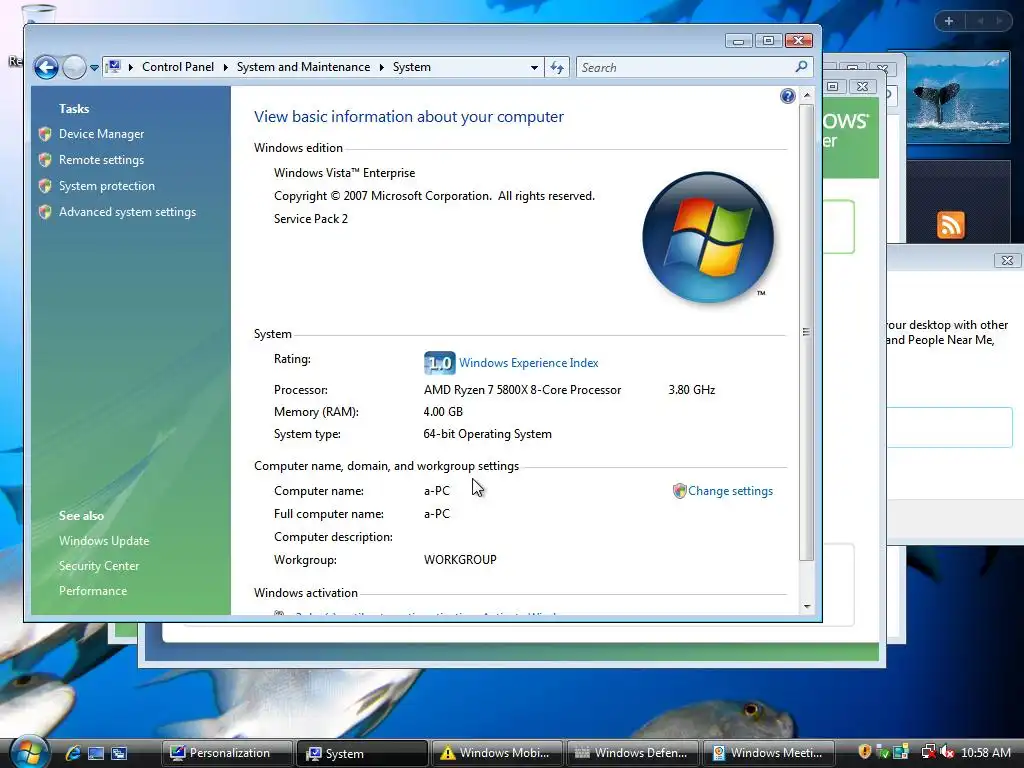Click the whale slideshow gadget picture
Viewport: 1024px width, 768px height.
click(x=957, y=99)
